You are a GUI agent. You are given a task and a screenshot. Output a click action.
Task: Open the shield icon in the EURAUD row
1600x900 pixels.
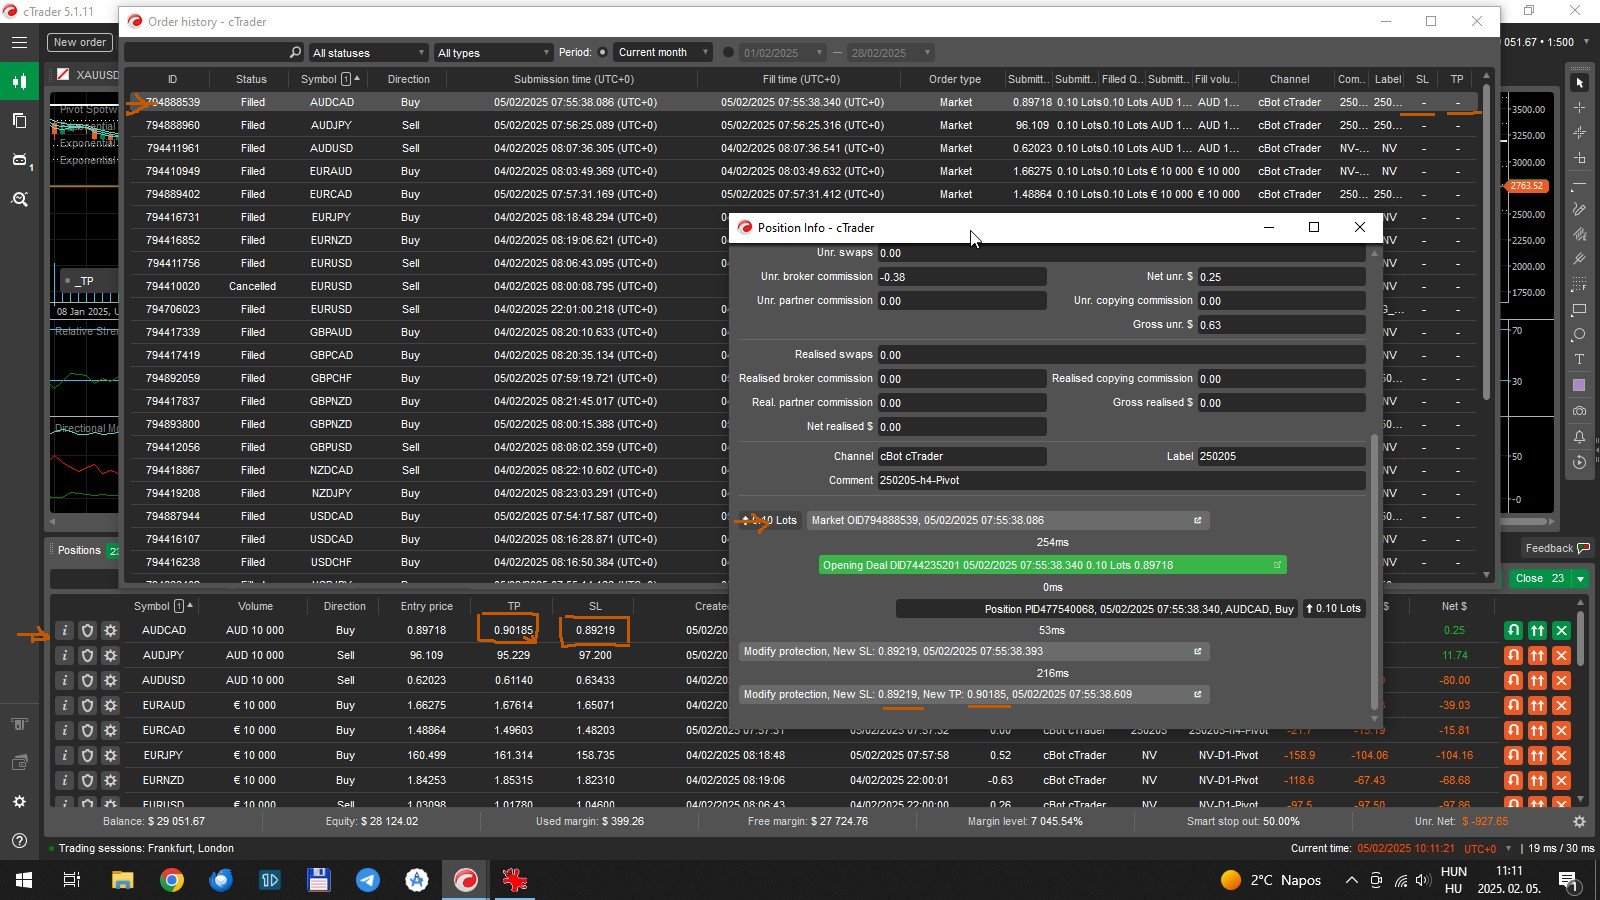click(x=87, y=705)
